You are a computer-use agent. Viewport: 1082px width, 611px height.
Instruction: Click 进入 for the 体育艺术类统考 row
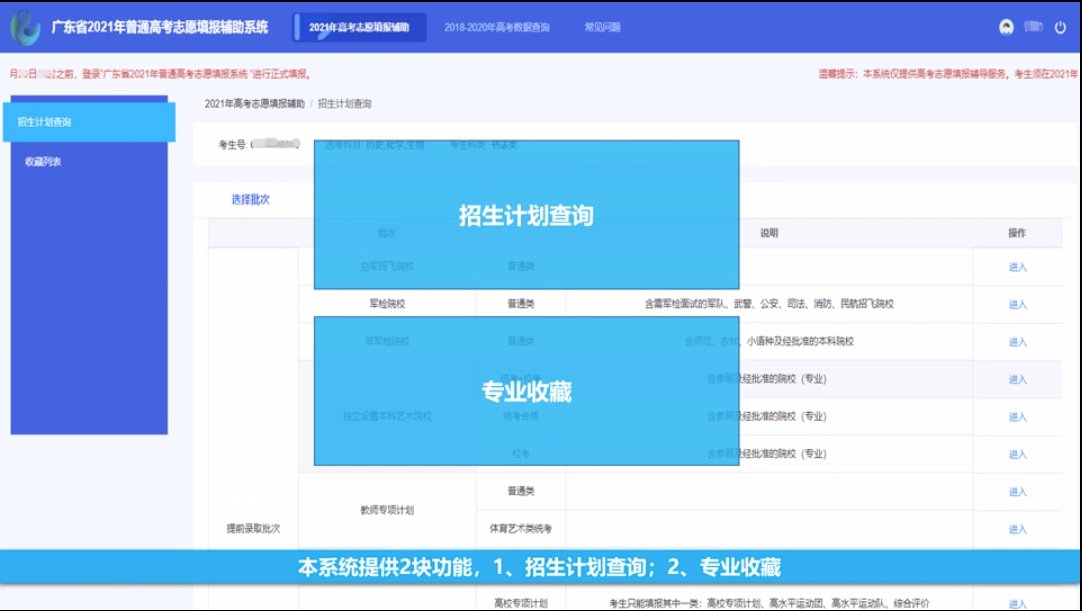1017,529
